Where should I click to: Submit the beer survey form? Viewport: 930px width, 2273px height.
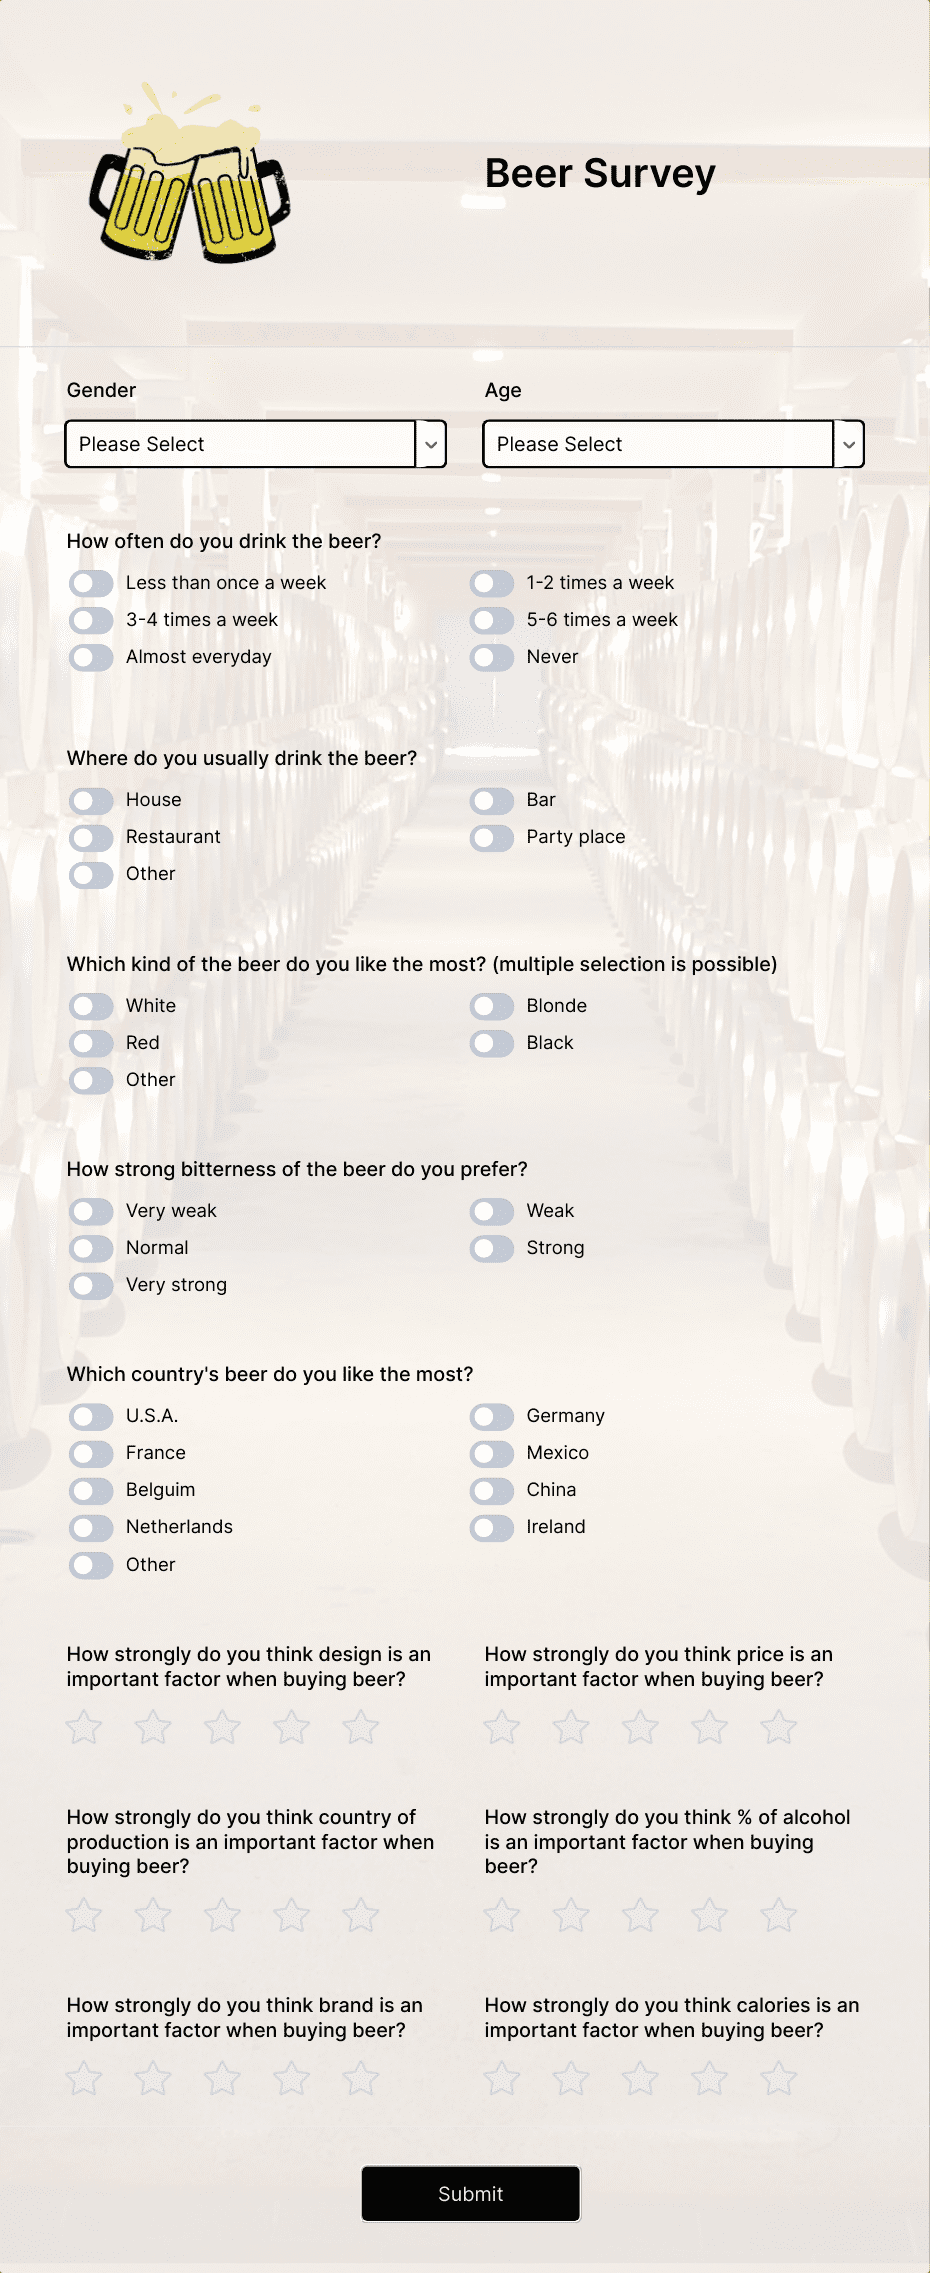pos(471,2194)
